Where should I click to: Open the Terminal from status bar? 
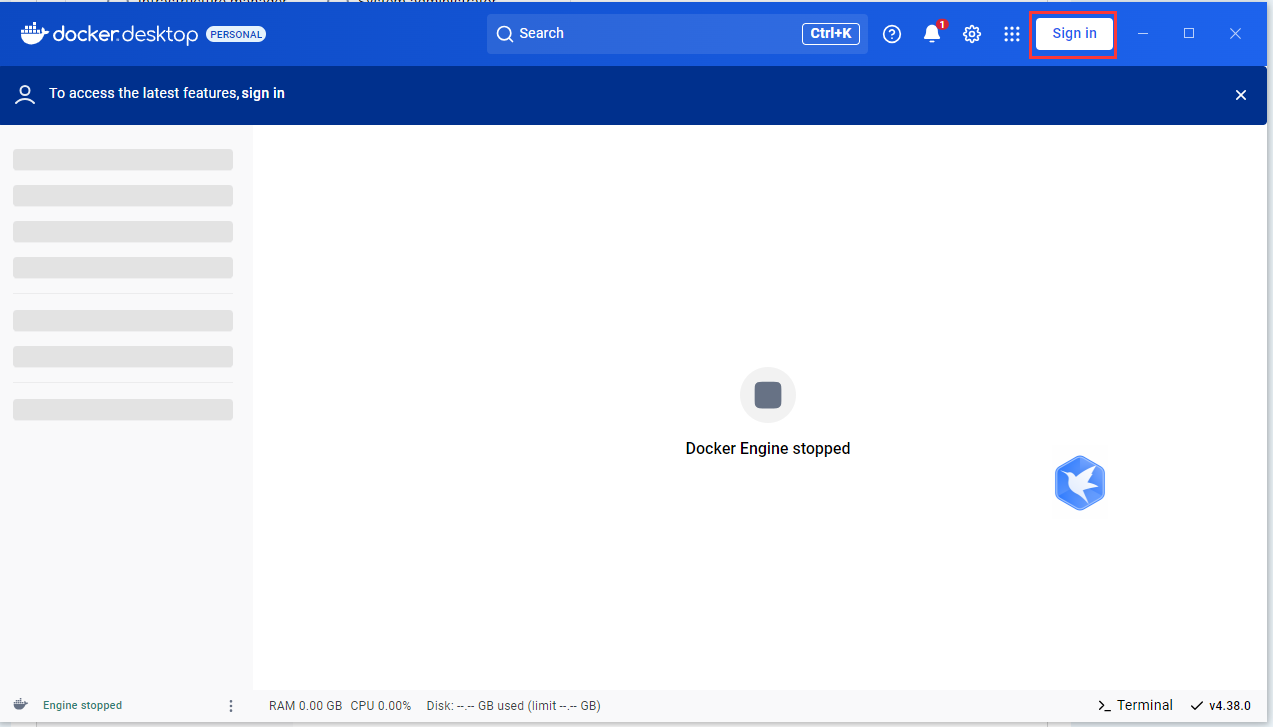1135,705
